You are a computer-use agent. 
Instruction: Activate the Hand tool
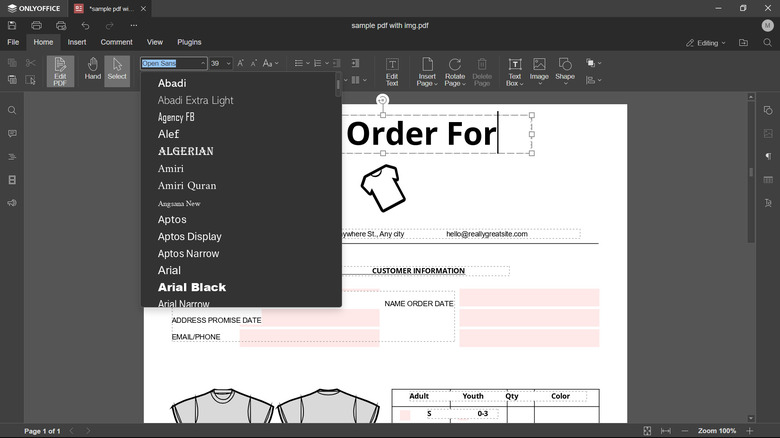92,70
